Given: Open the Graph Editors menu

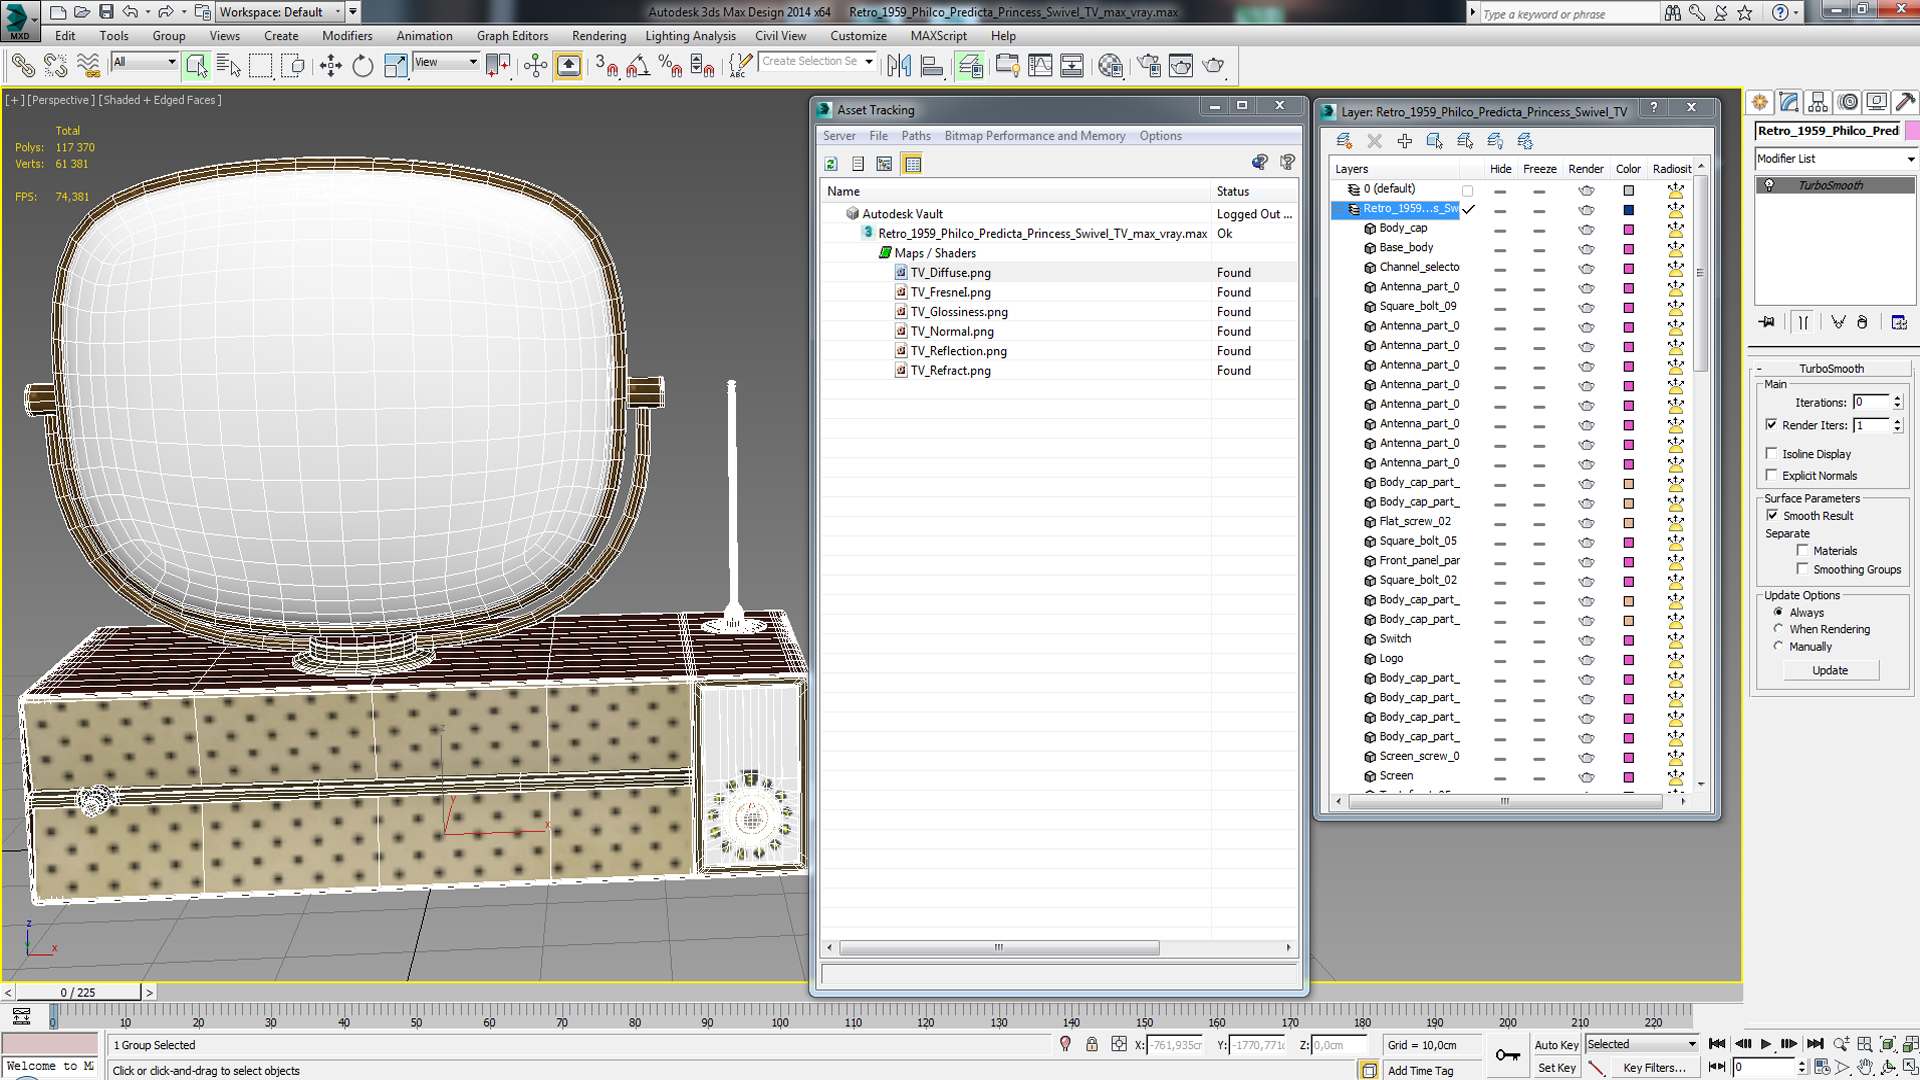Looking at the screenshot, I should (x=512, y=36).
